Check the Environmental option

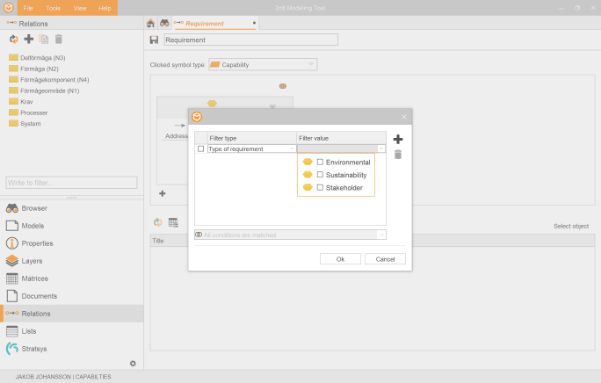(320, 162)
